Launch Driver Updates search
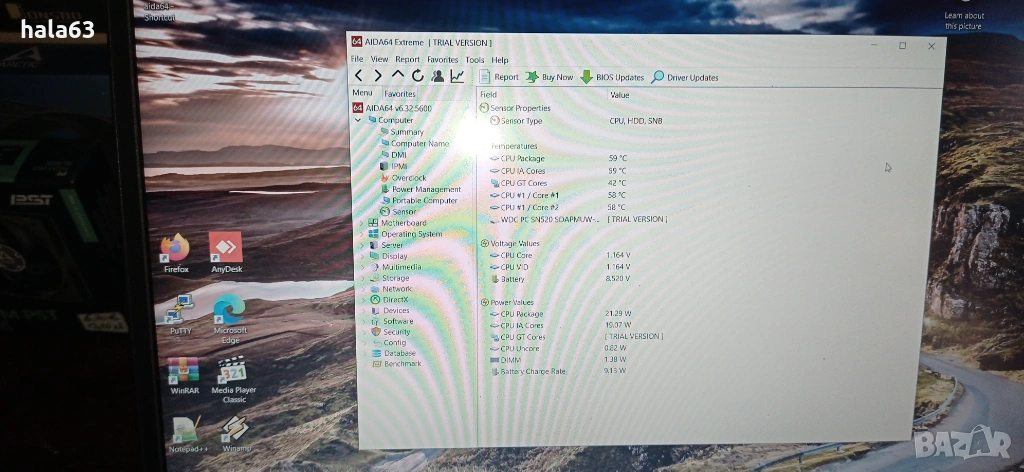This screenshot has width=1024, height=472. click(x=685, y=77)
